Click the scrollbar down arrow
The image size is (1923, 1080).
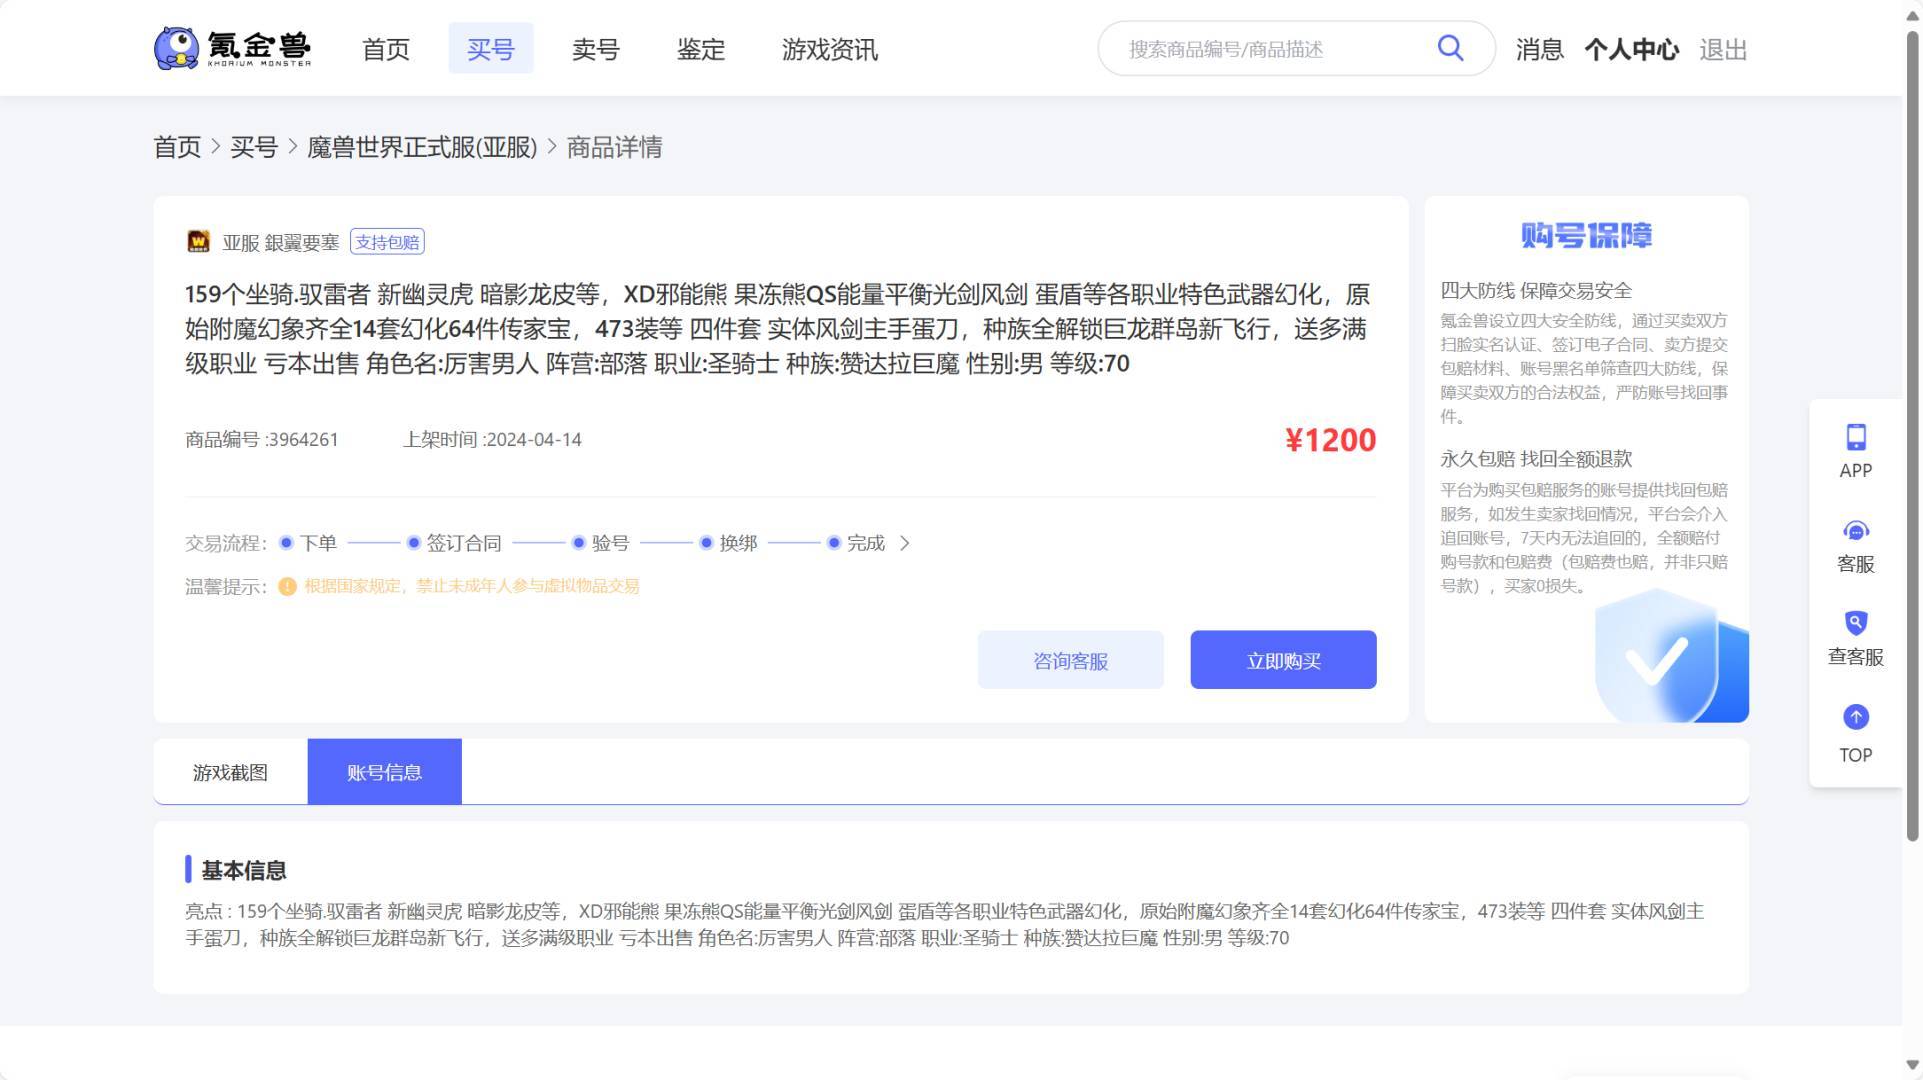pos(1912,1065)
